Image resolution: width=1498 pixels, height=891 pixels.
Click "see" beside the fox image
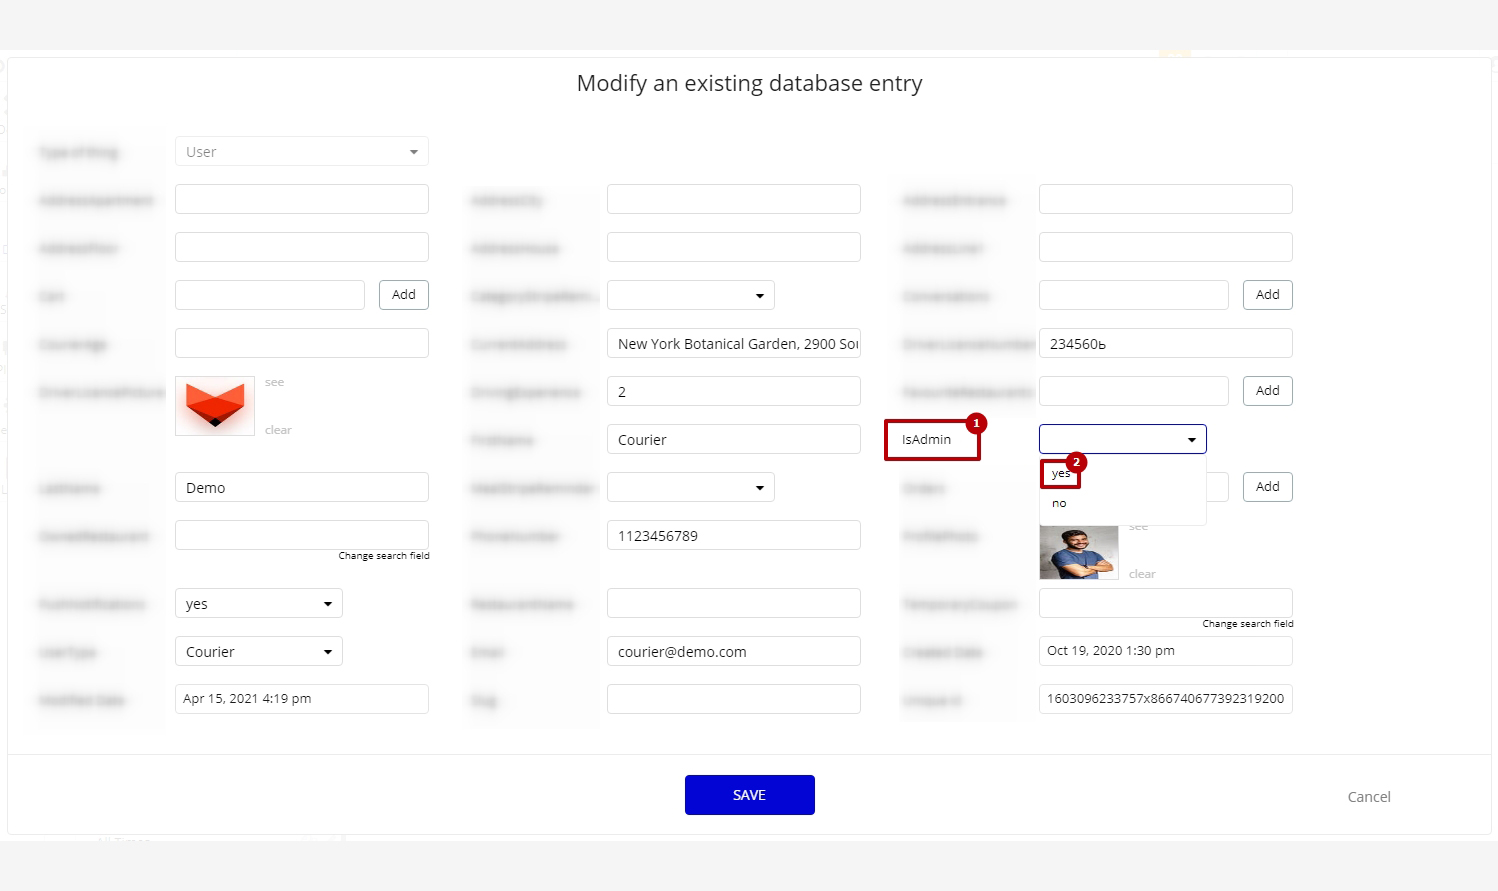pos(274,382)
